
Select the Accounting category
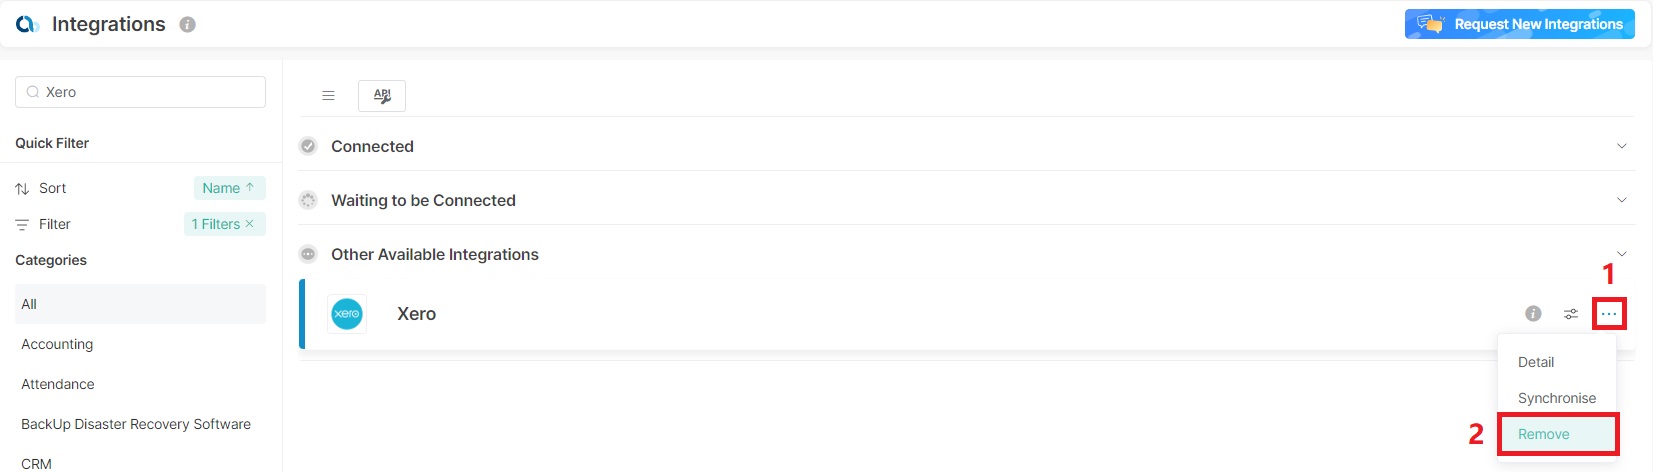[x=57, y=344]
